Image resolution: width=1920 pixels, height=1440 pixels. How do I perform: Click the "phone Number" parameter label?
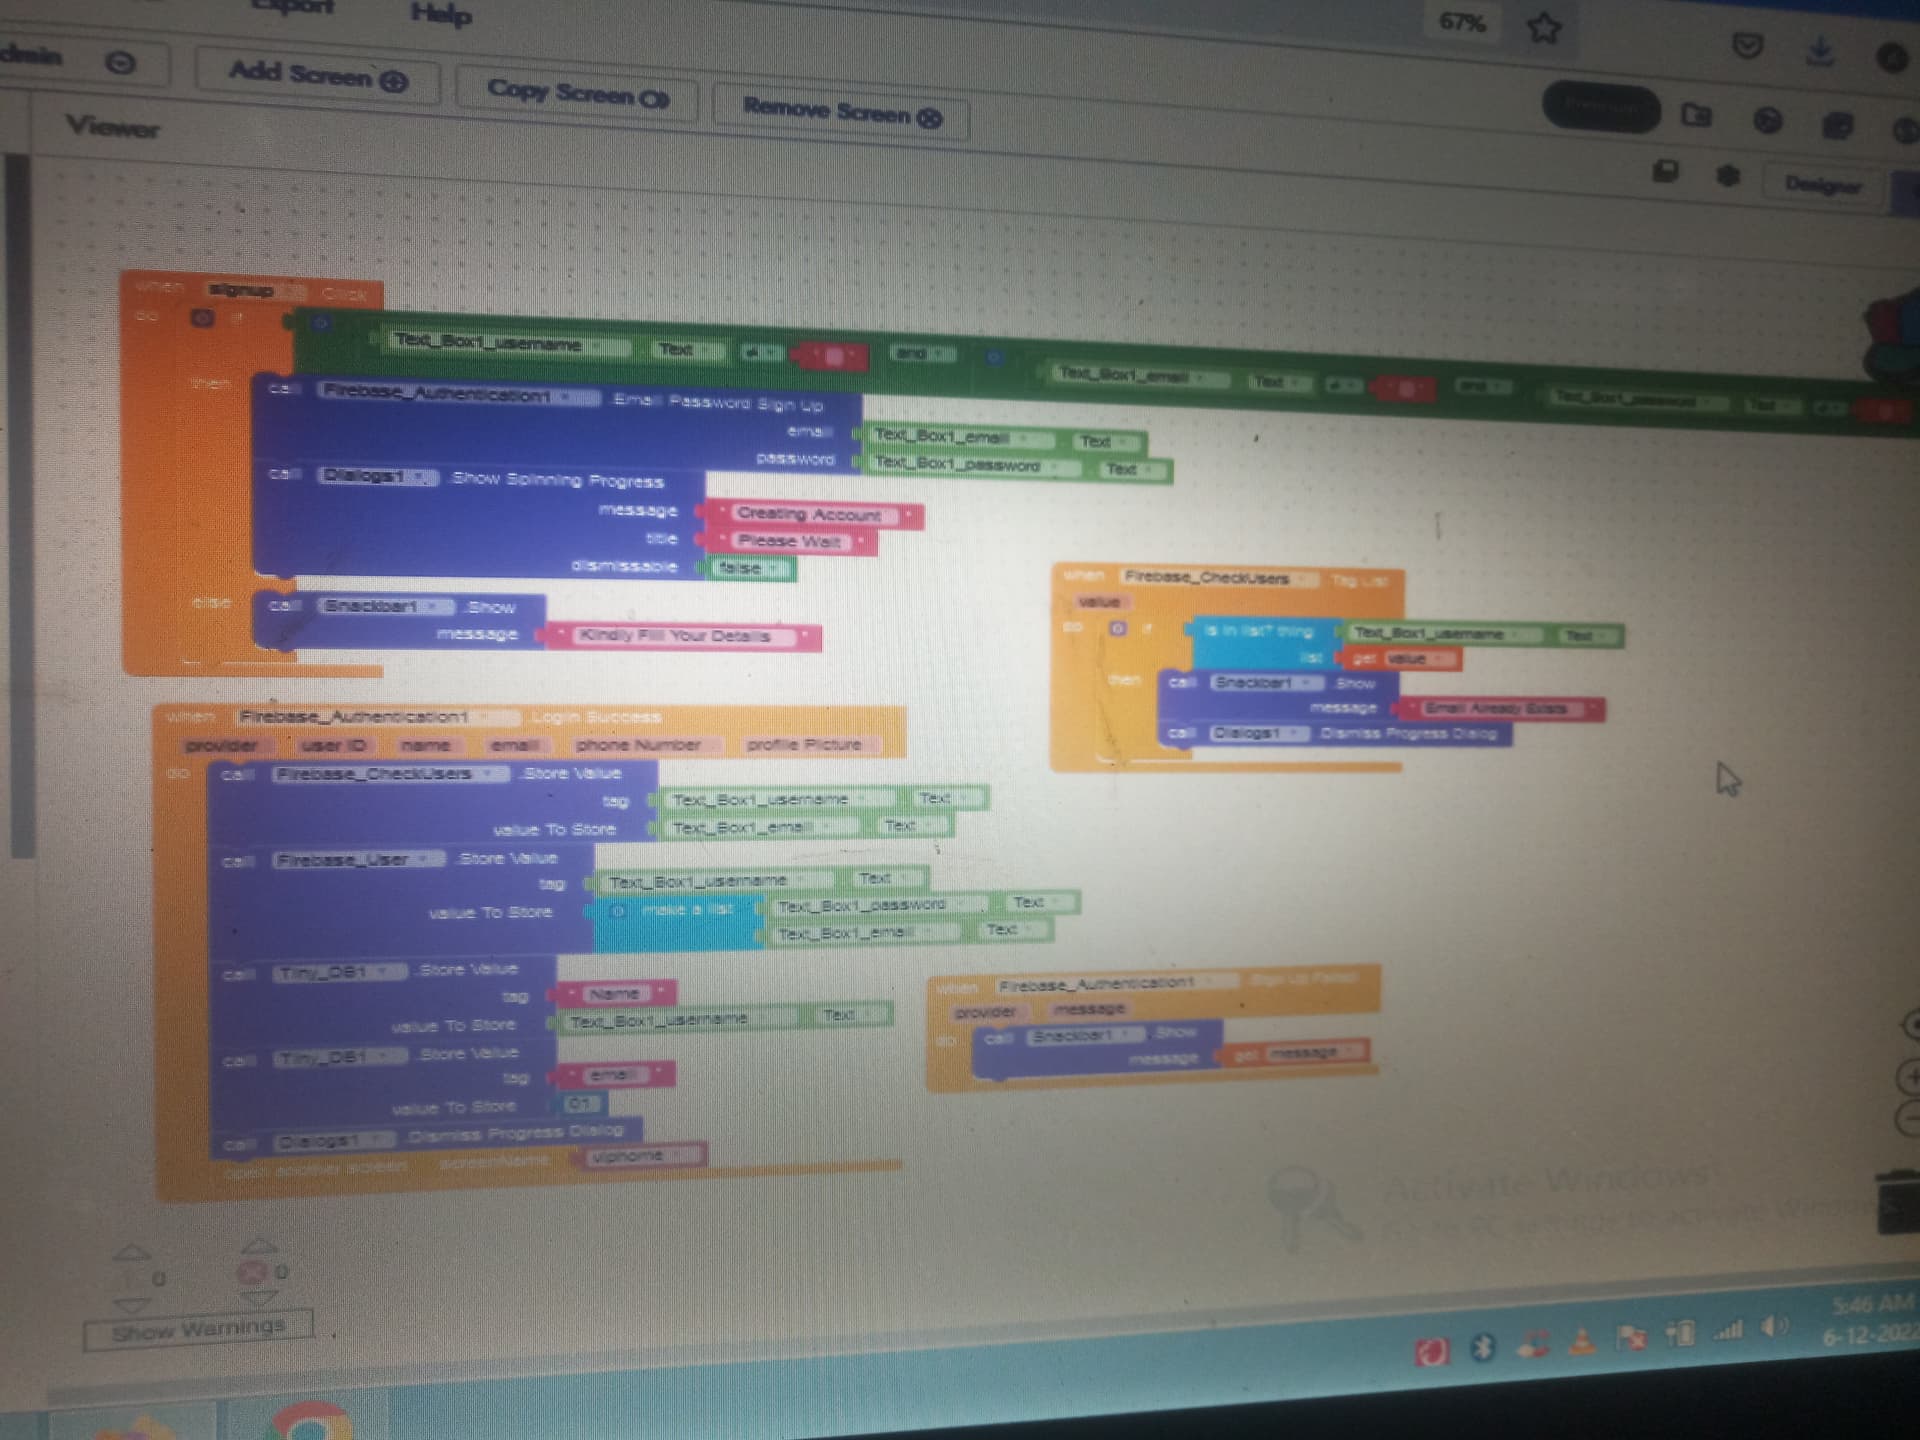(638, 745)
